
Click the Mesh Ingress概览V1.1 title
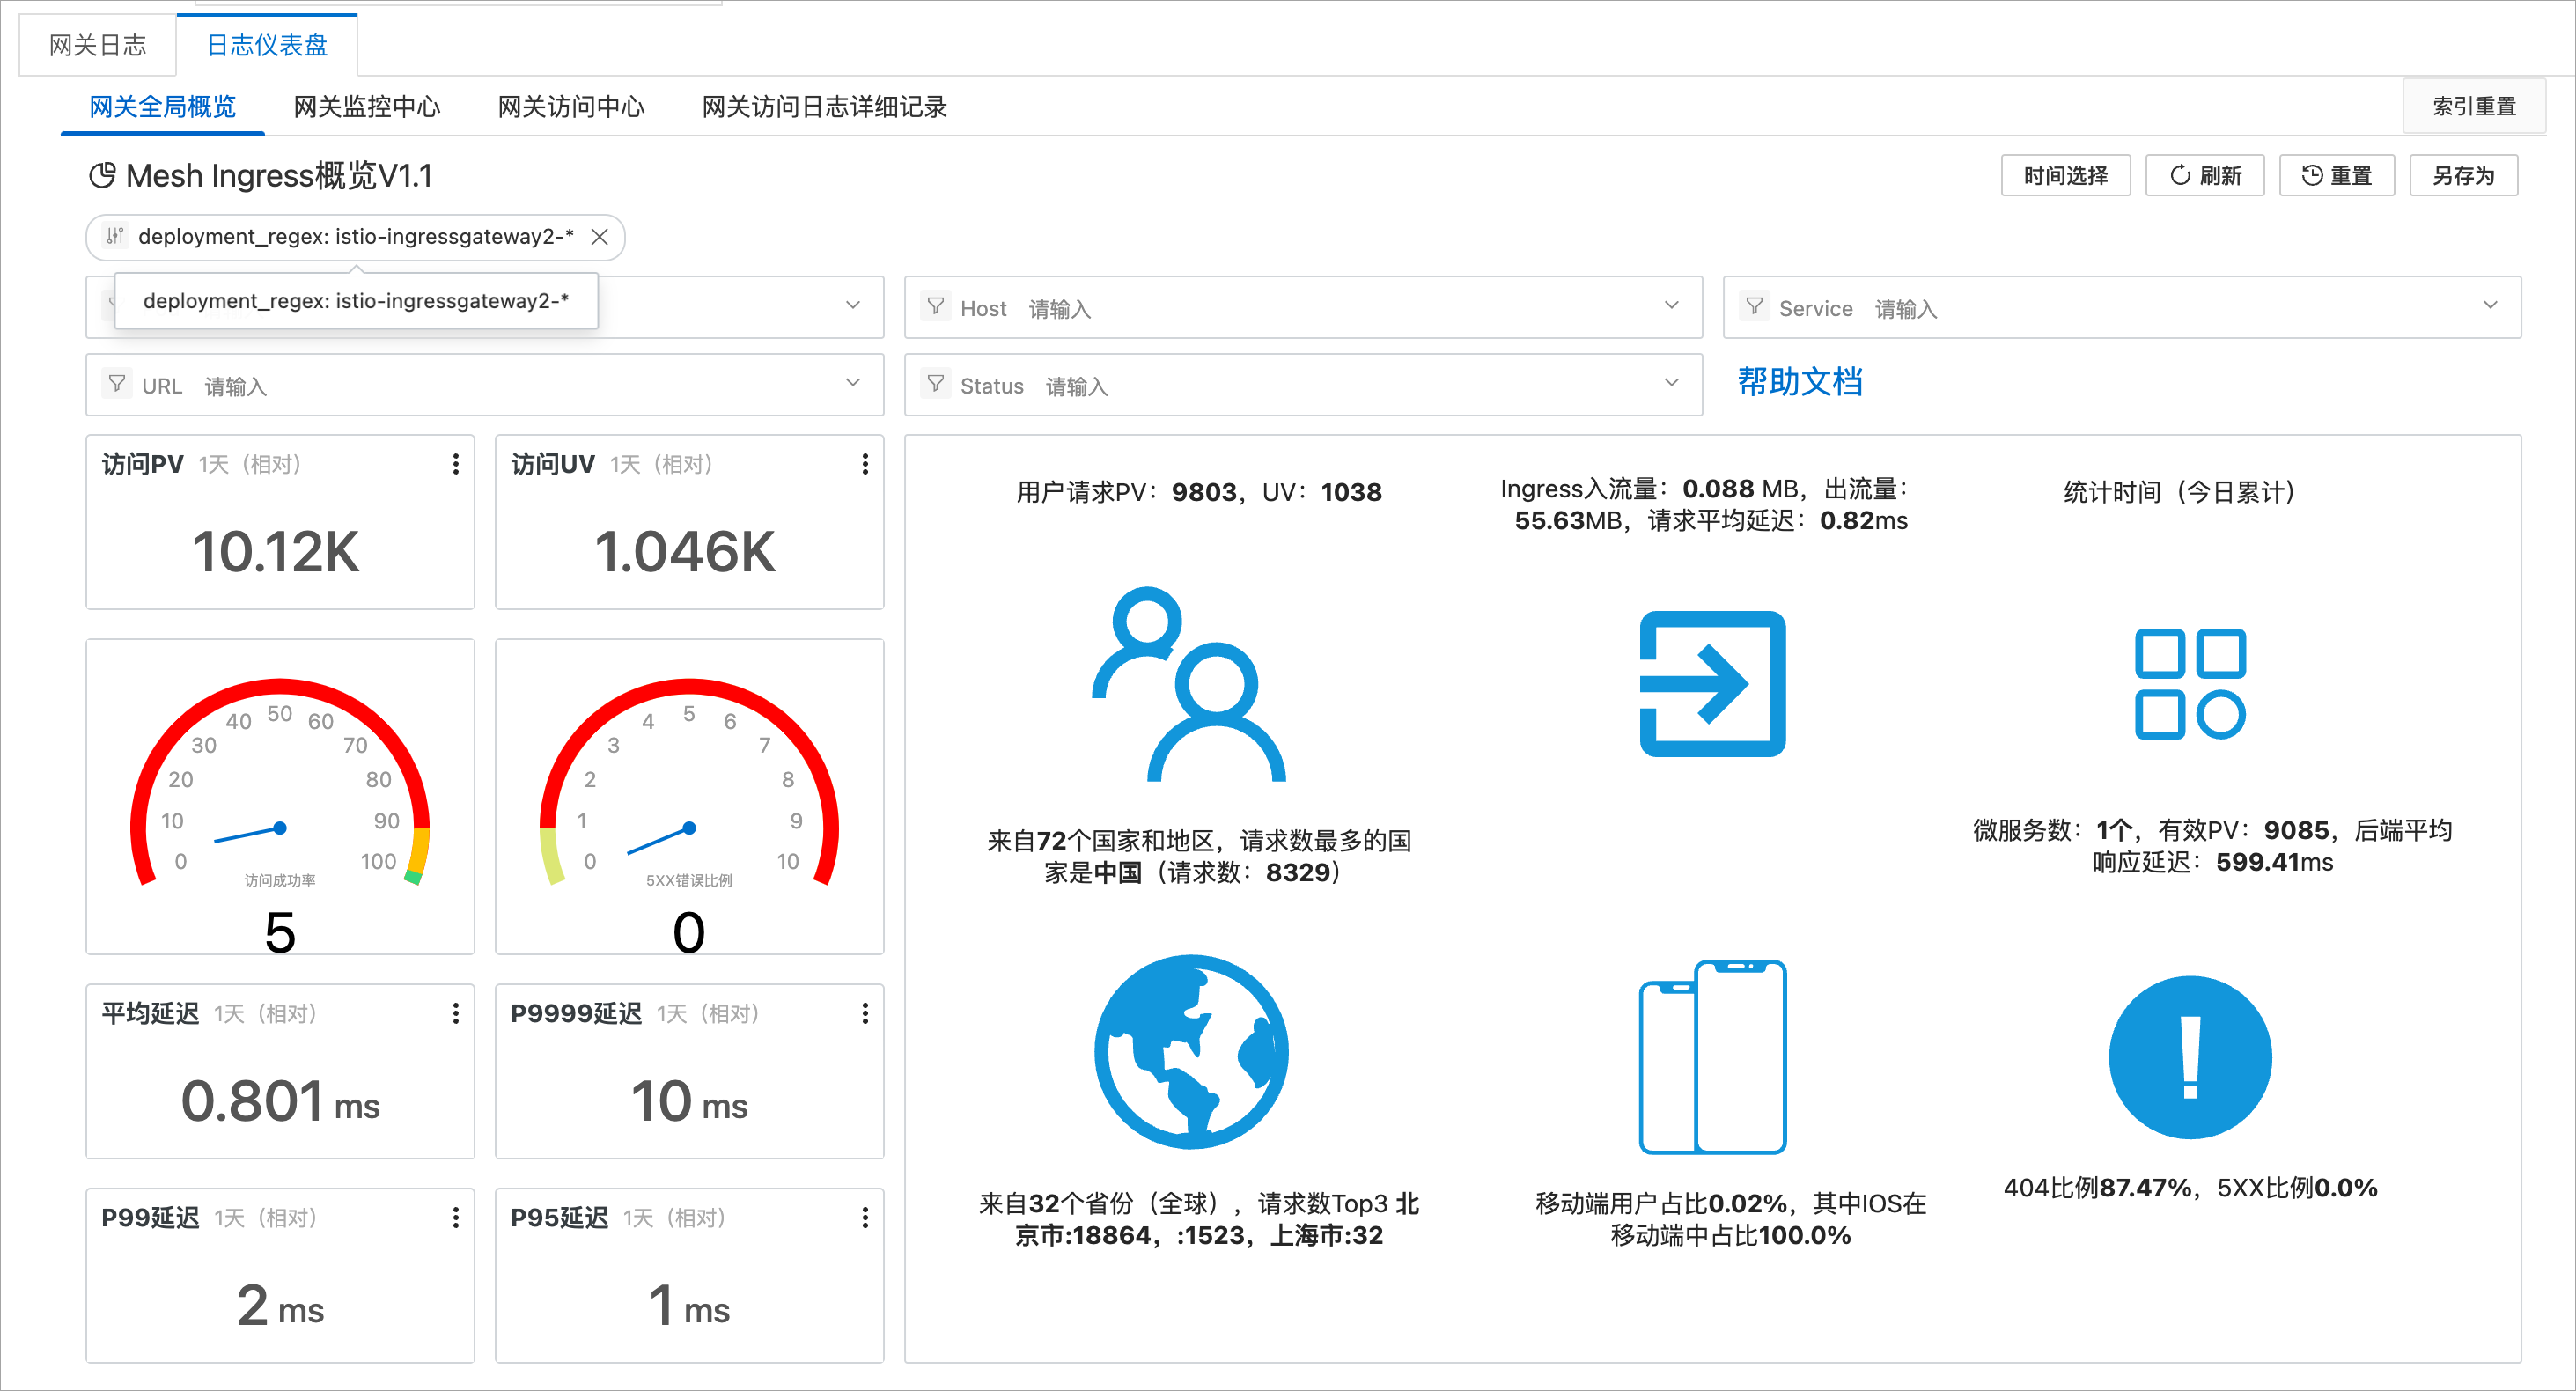(x=279, y=176)
